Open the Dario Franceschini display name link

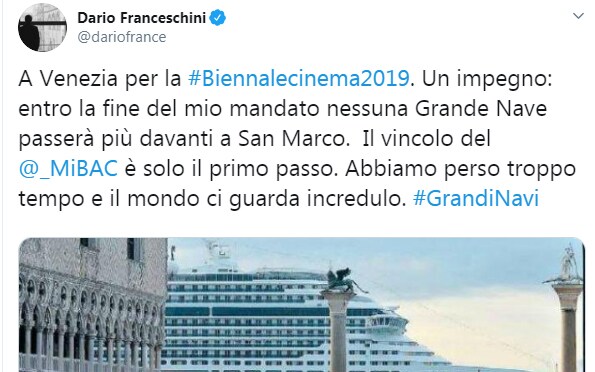[142, 18]
